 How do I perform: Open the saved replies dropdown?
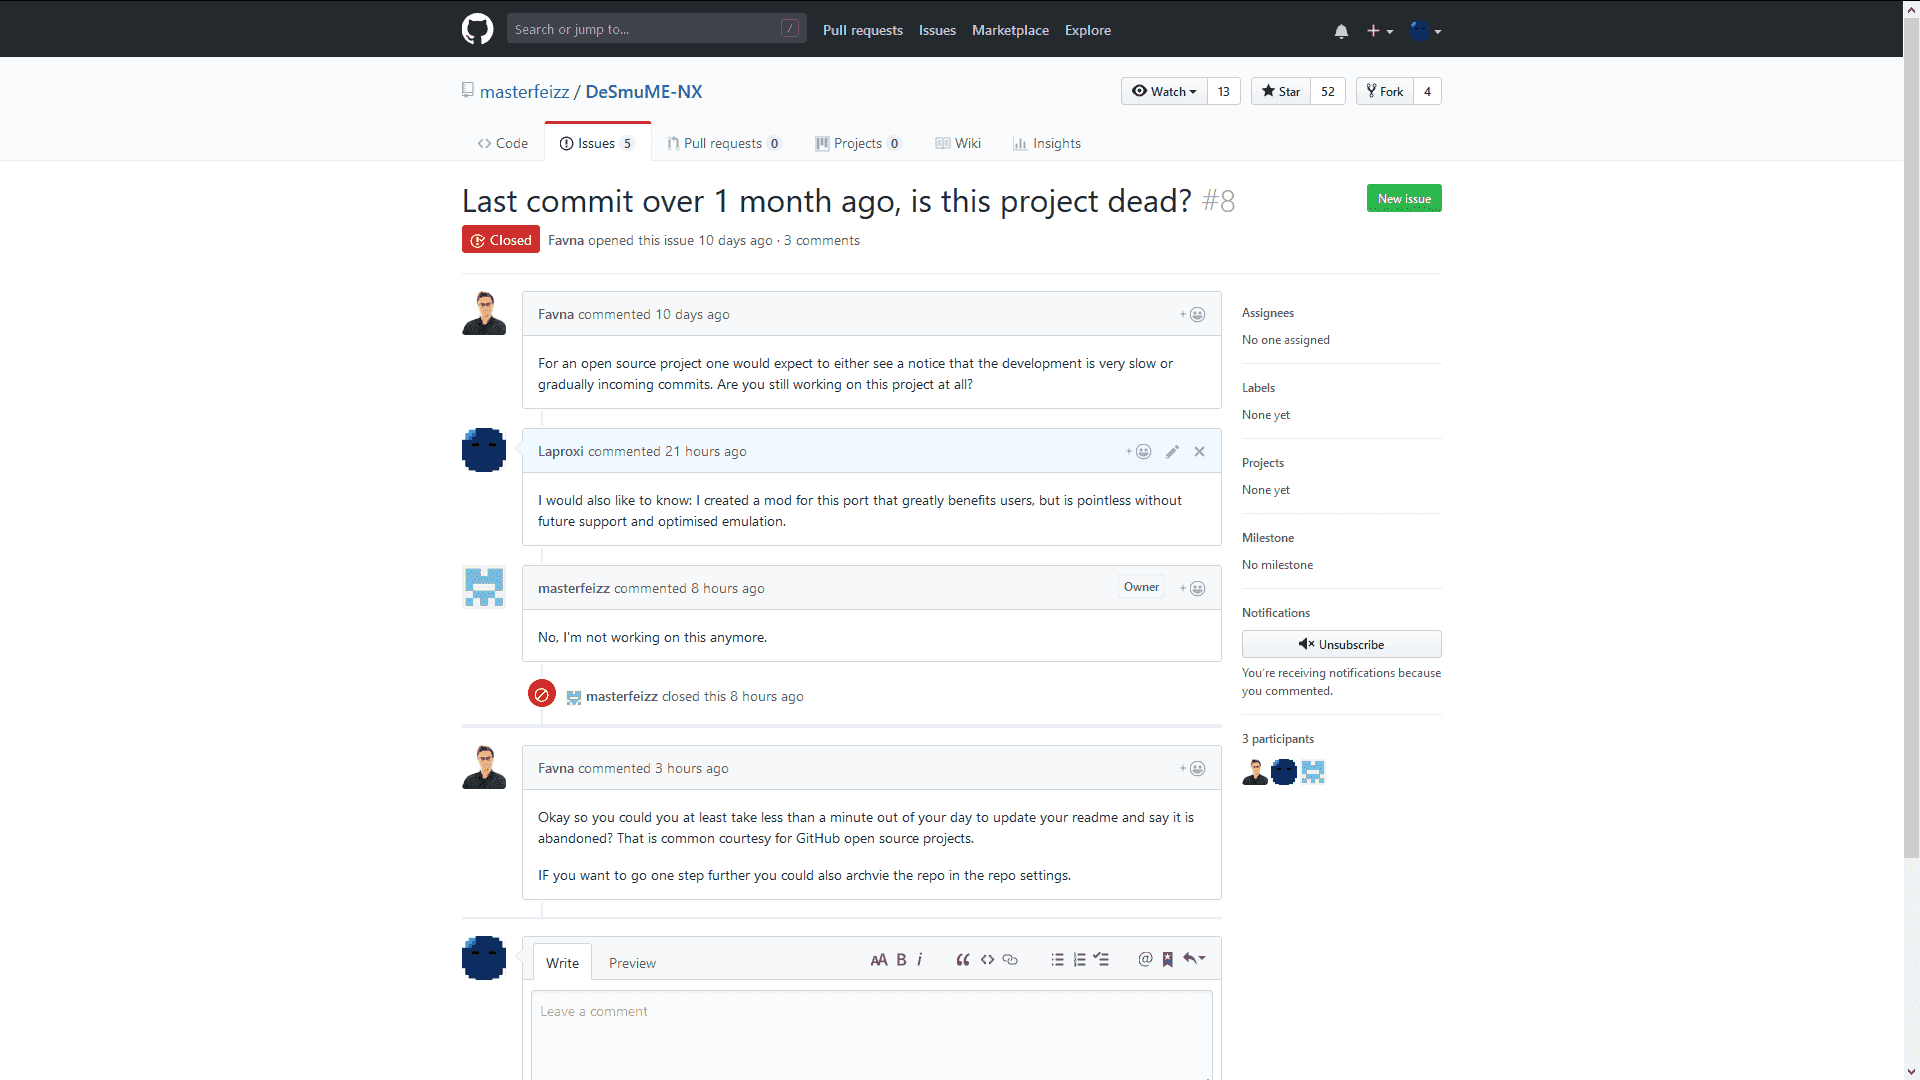coord(1194,960)
